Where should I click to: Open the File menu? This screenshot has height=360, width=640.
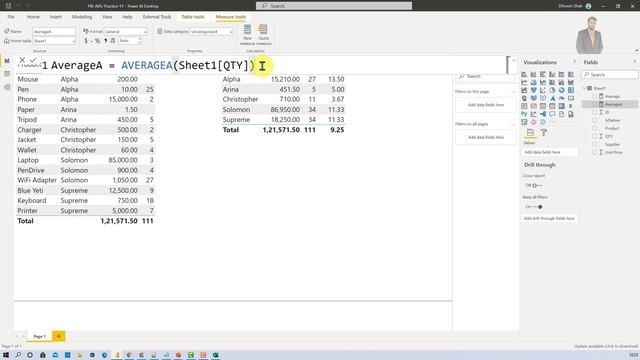point(11,17)
